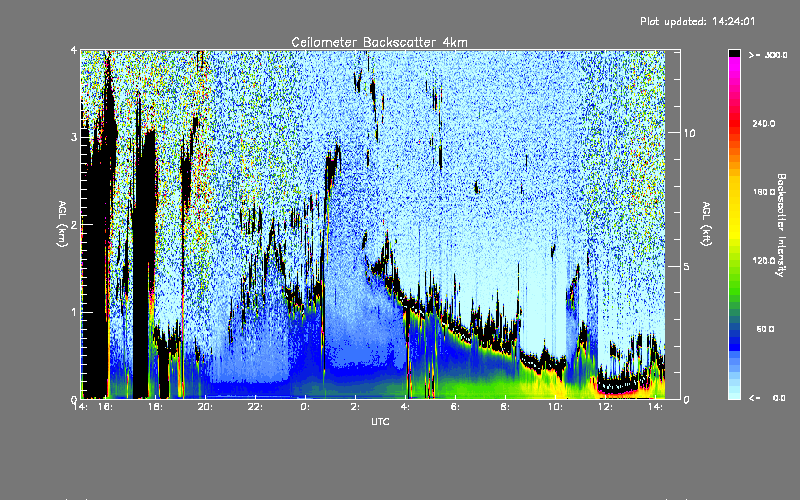Click the "6:" time tick label
This screenshot has width=800, height=500.
click(455, 407)
